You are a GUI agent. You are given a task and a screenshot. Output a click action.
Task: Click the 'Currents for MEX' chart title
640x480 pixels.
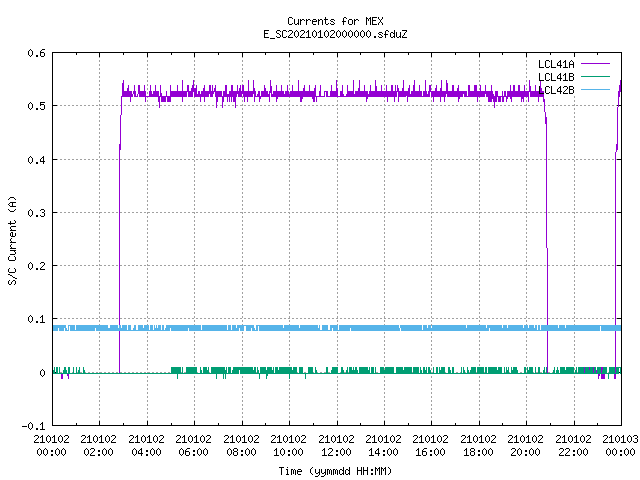335,21
